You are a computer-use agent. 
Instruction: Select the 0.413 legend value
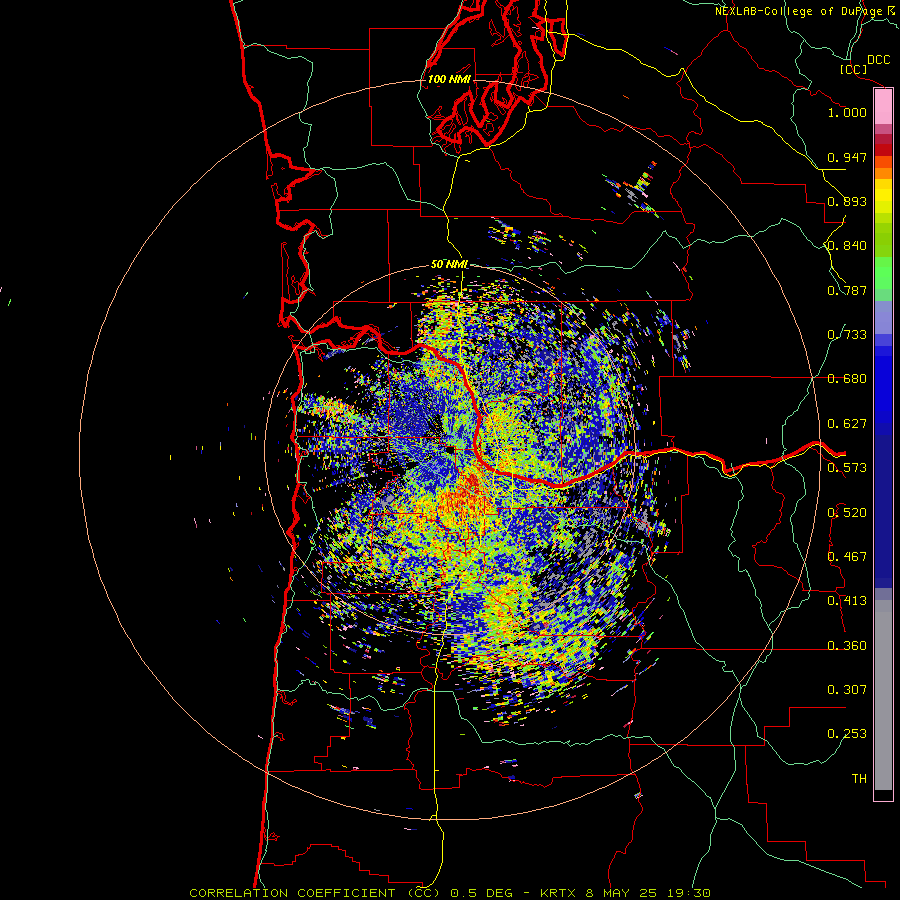click(847, 601)
